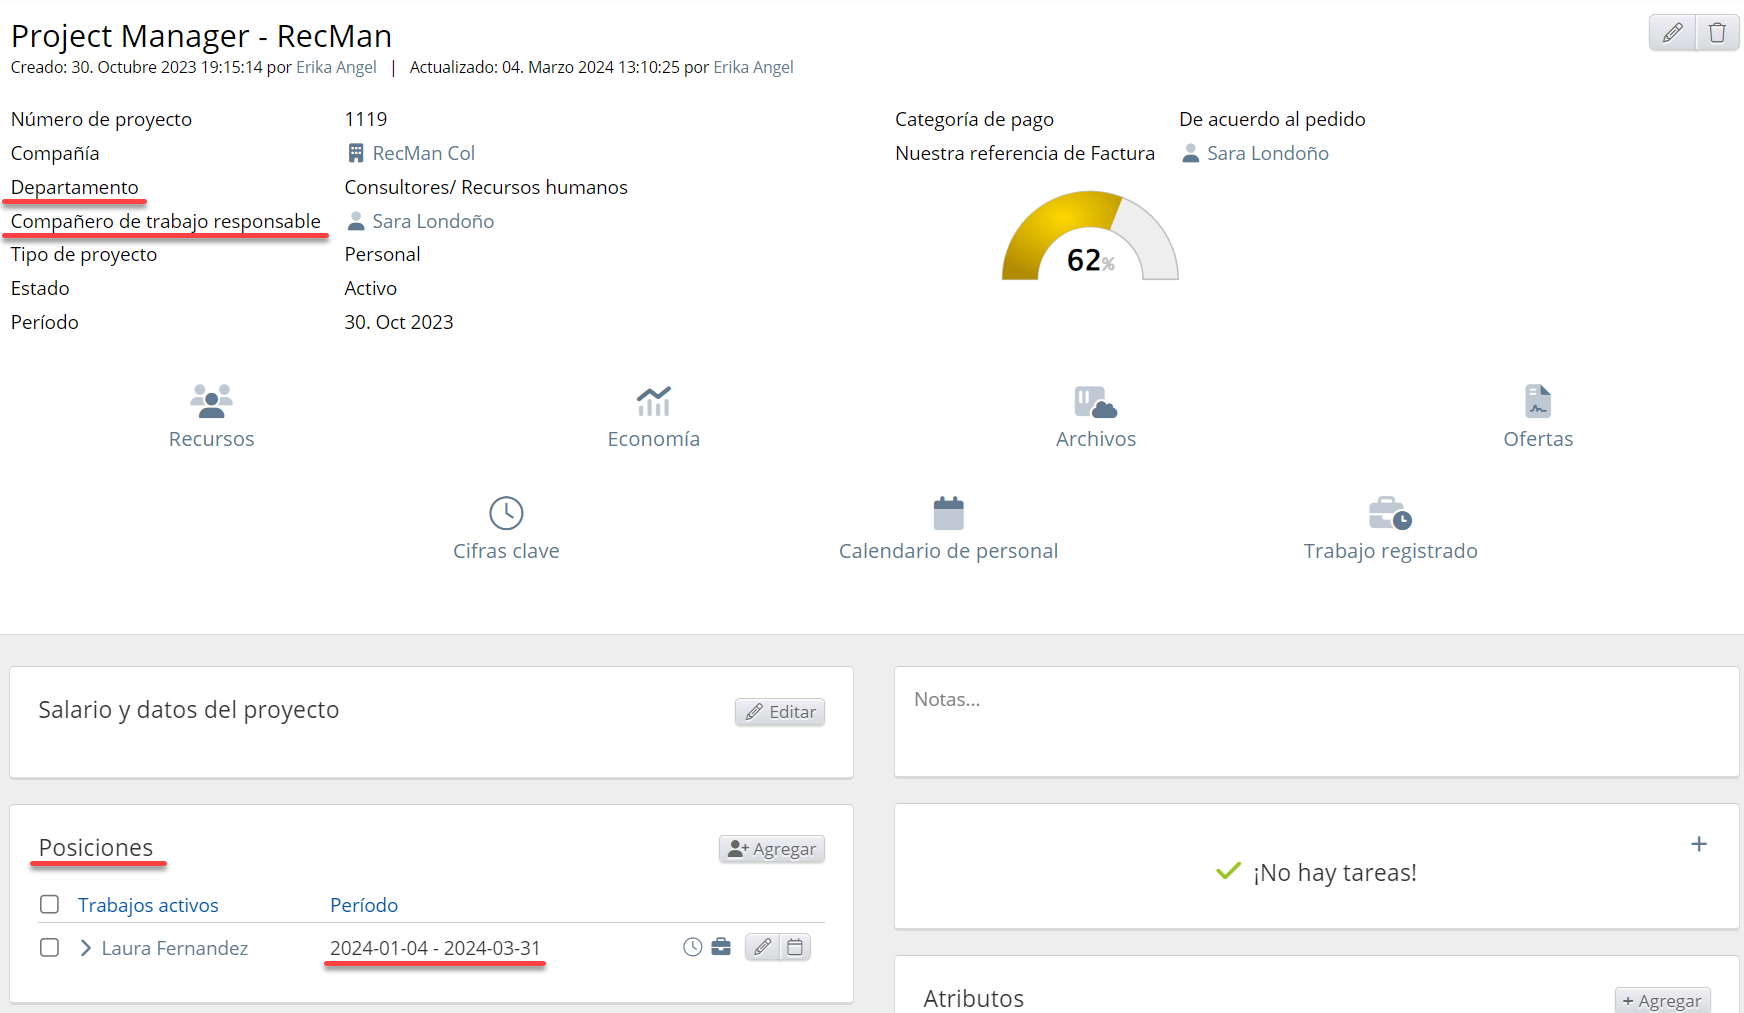Check the Laura Fernandez row checkbox

point(49,947)
